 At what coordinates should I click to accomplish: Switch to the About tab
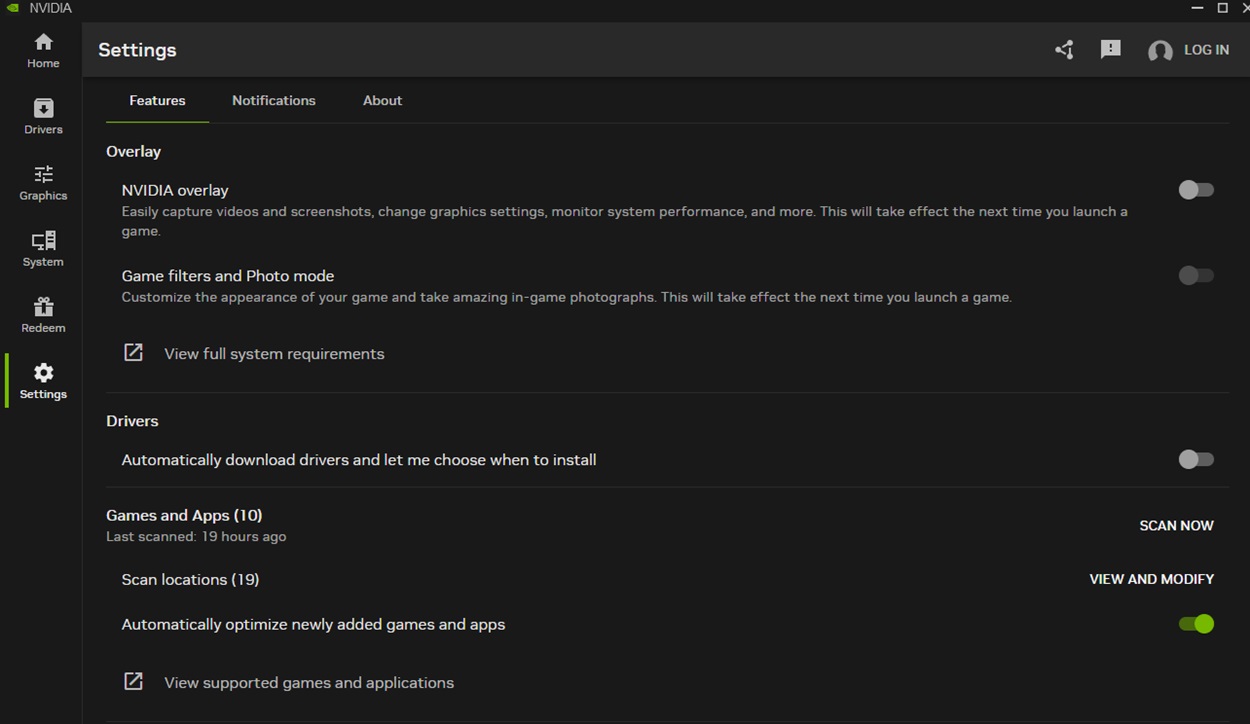pyautogui.click(x=382, y=101)
